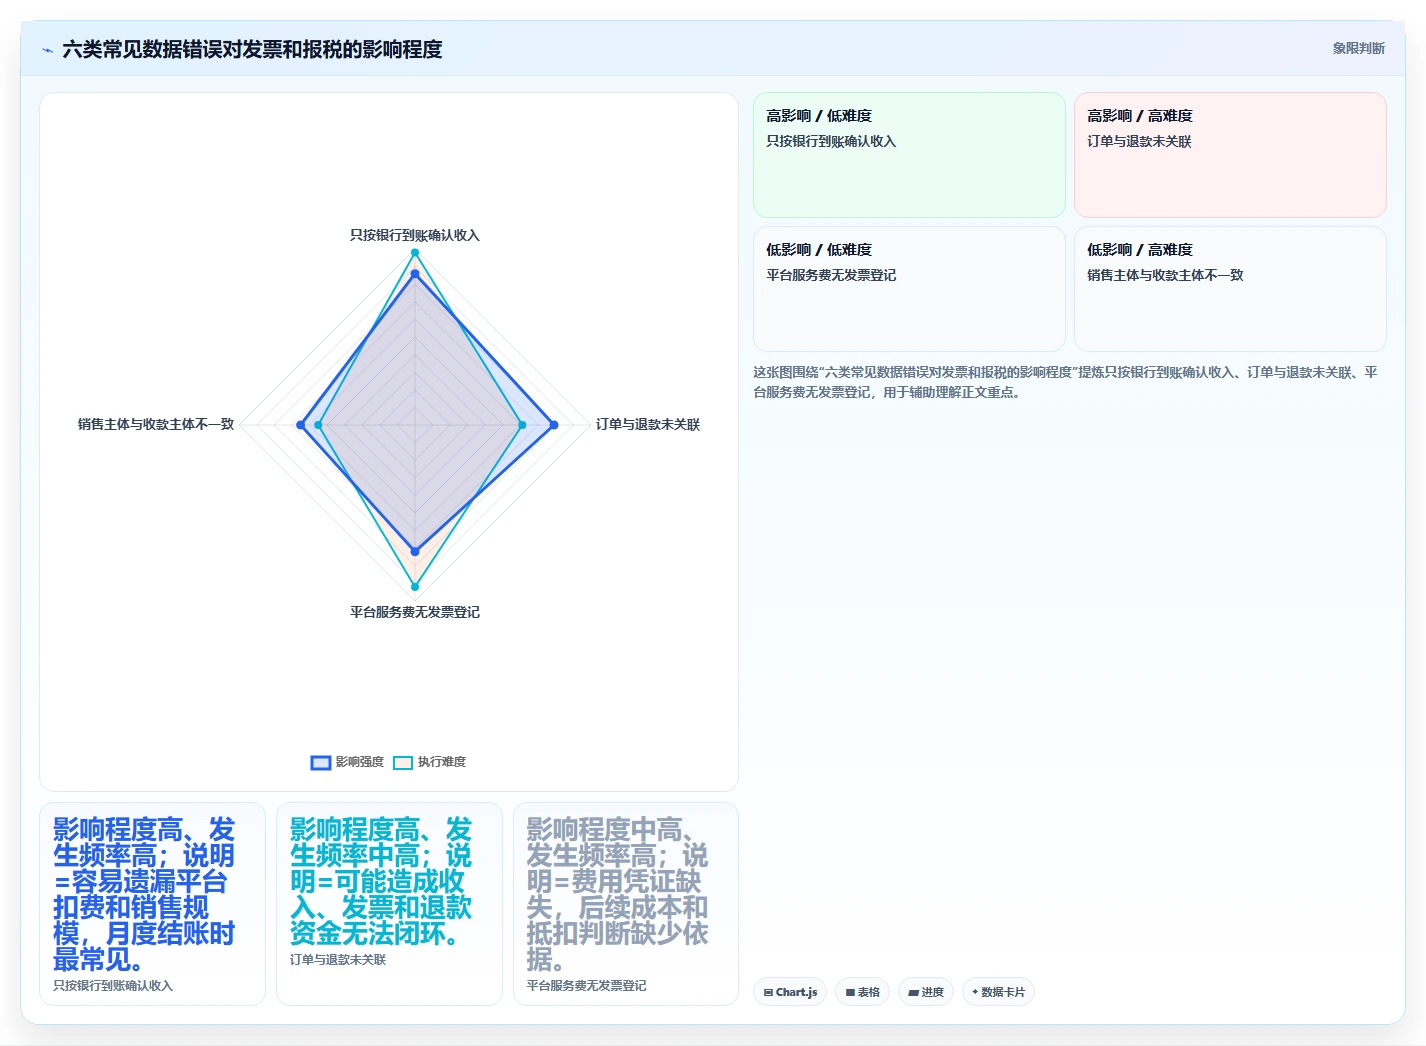
Task: Click the caption 平台服务费无发票登记 under the gray card
Action: [587, 986]
